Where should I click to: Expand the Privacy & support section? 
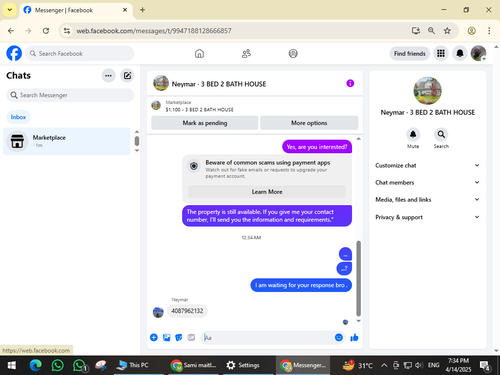(427, 217)
